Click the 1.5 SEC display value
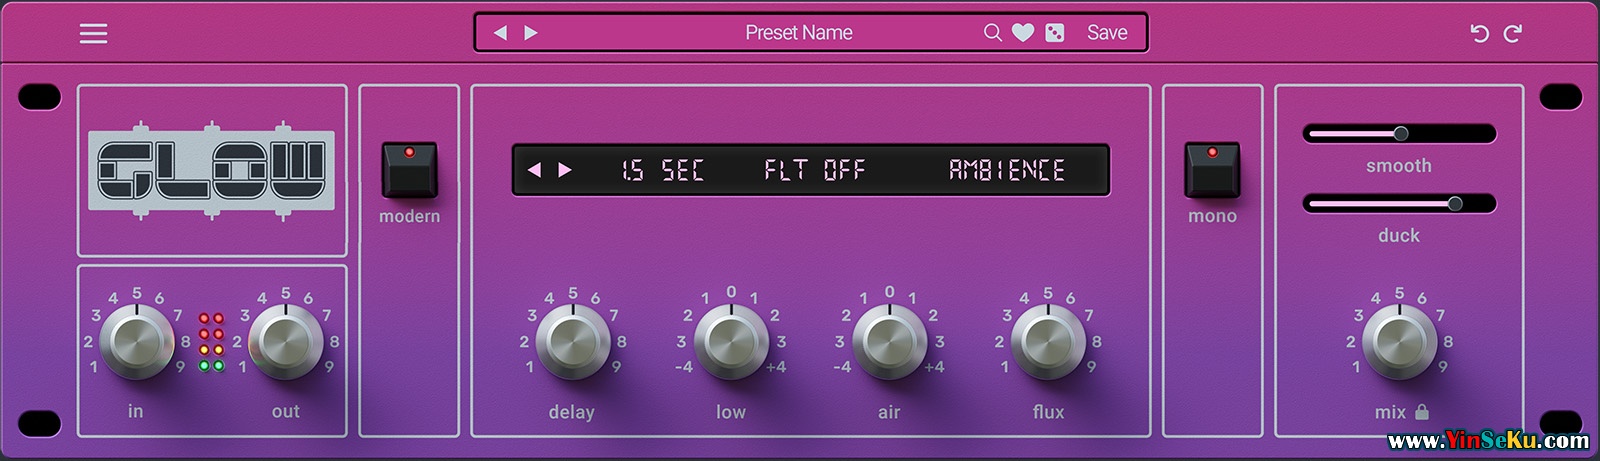 [x=662, y=170]
